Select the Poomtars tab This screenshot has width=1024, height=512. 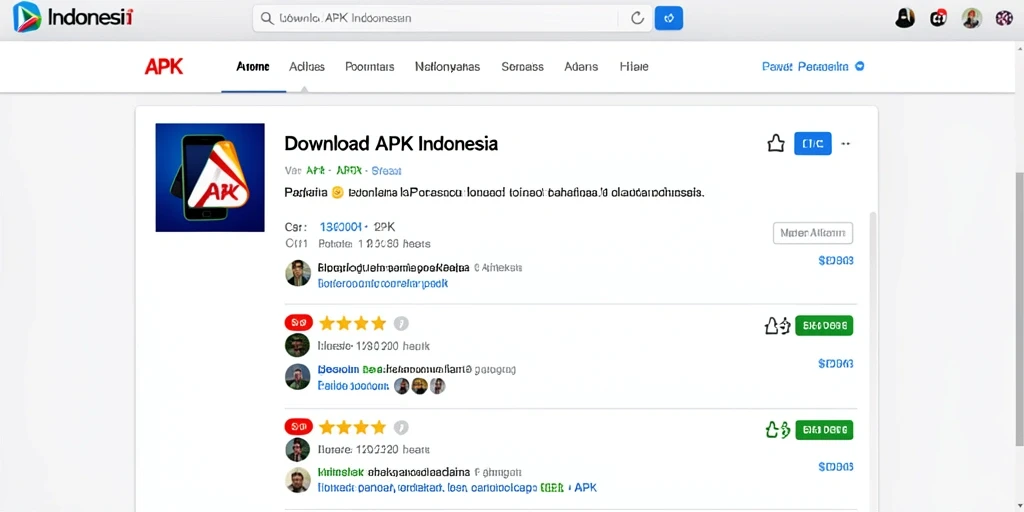pyautogui.click(x=370, y=67)
